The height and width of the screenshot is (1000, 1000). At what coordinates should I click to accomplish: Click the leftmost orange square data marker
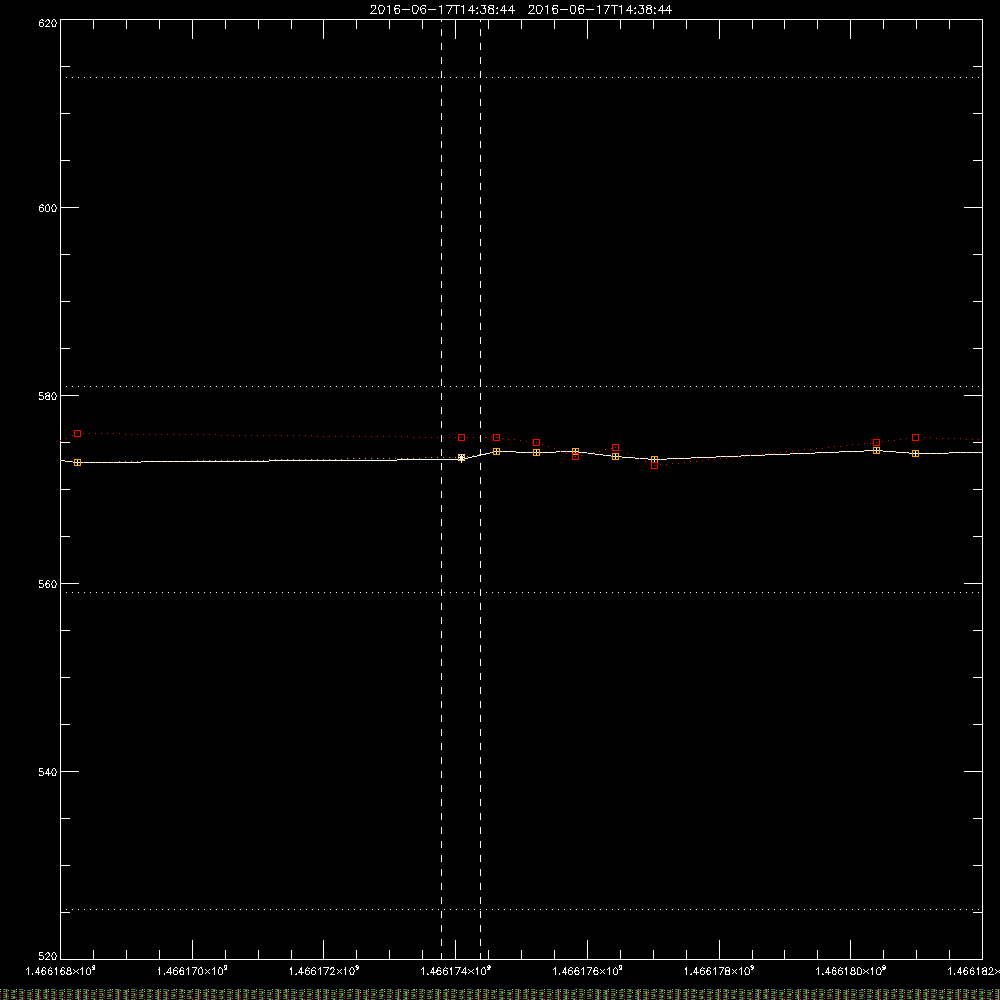click(x=78, y=462)
